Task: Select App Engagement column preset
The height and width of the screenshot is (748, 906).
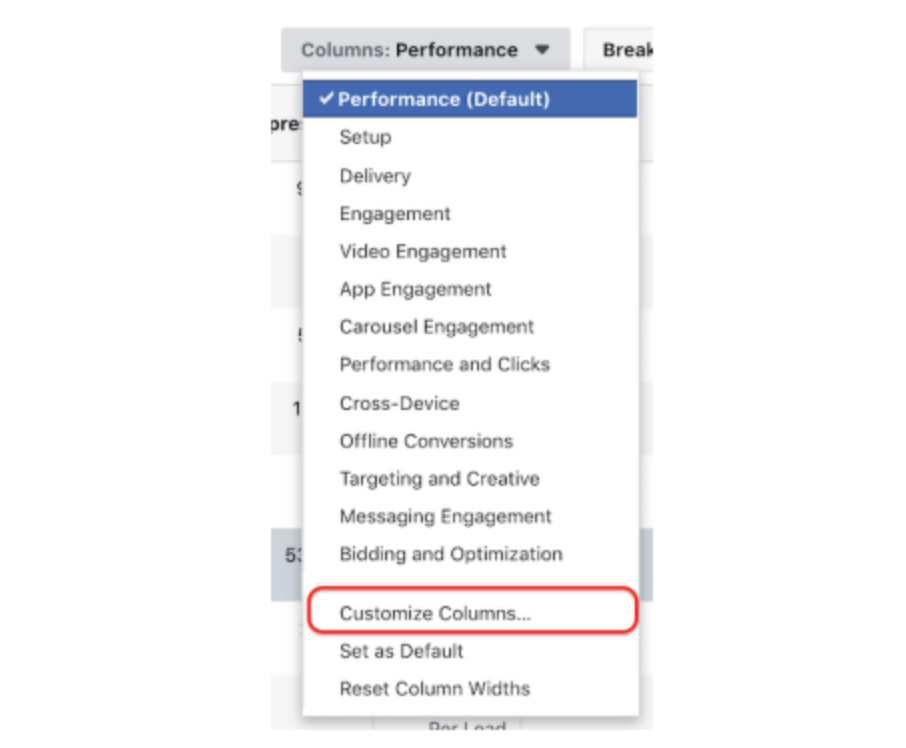Action: (416, 290)
